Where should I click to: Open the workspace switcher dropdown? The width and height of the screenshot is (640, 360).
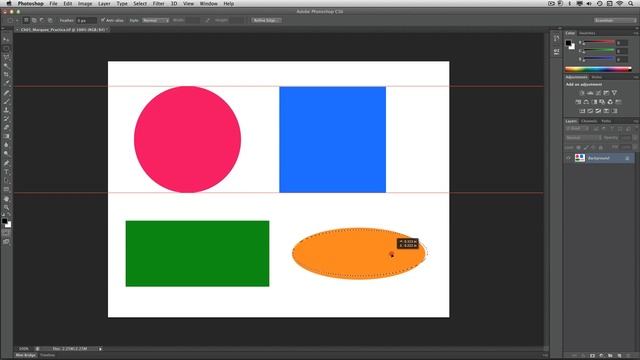pyautogui.click(x=615, y=20)
